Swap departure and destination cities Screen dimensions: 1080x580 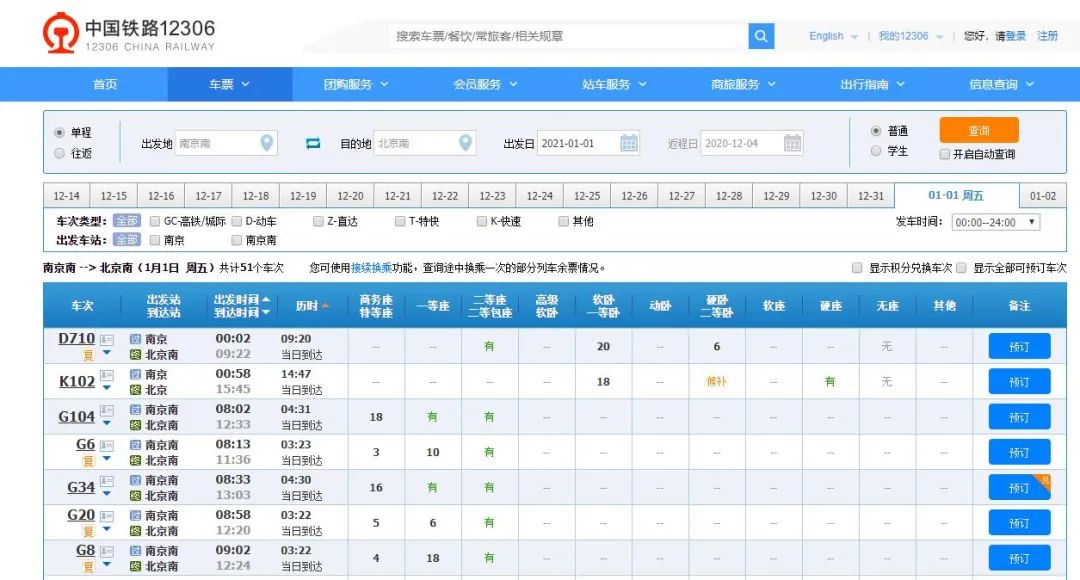[312, 143]
